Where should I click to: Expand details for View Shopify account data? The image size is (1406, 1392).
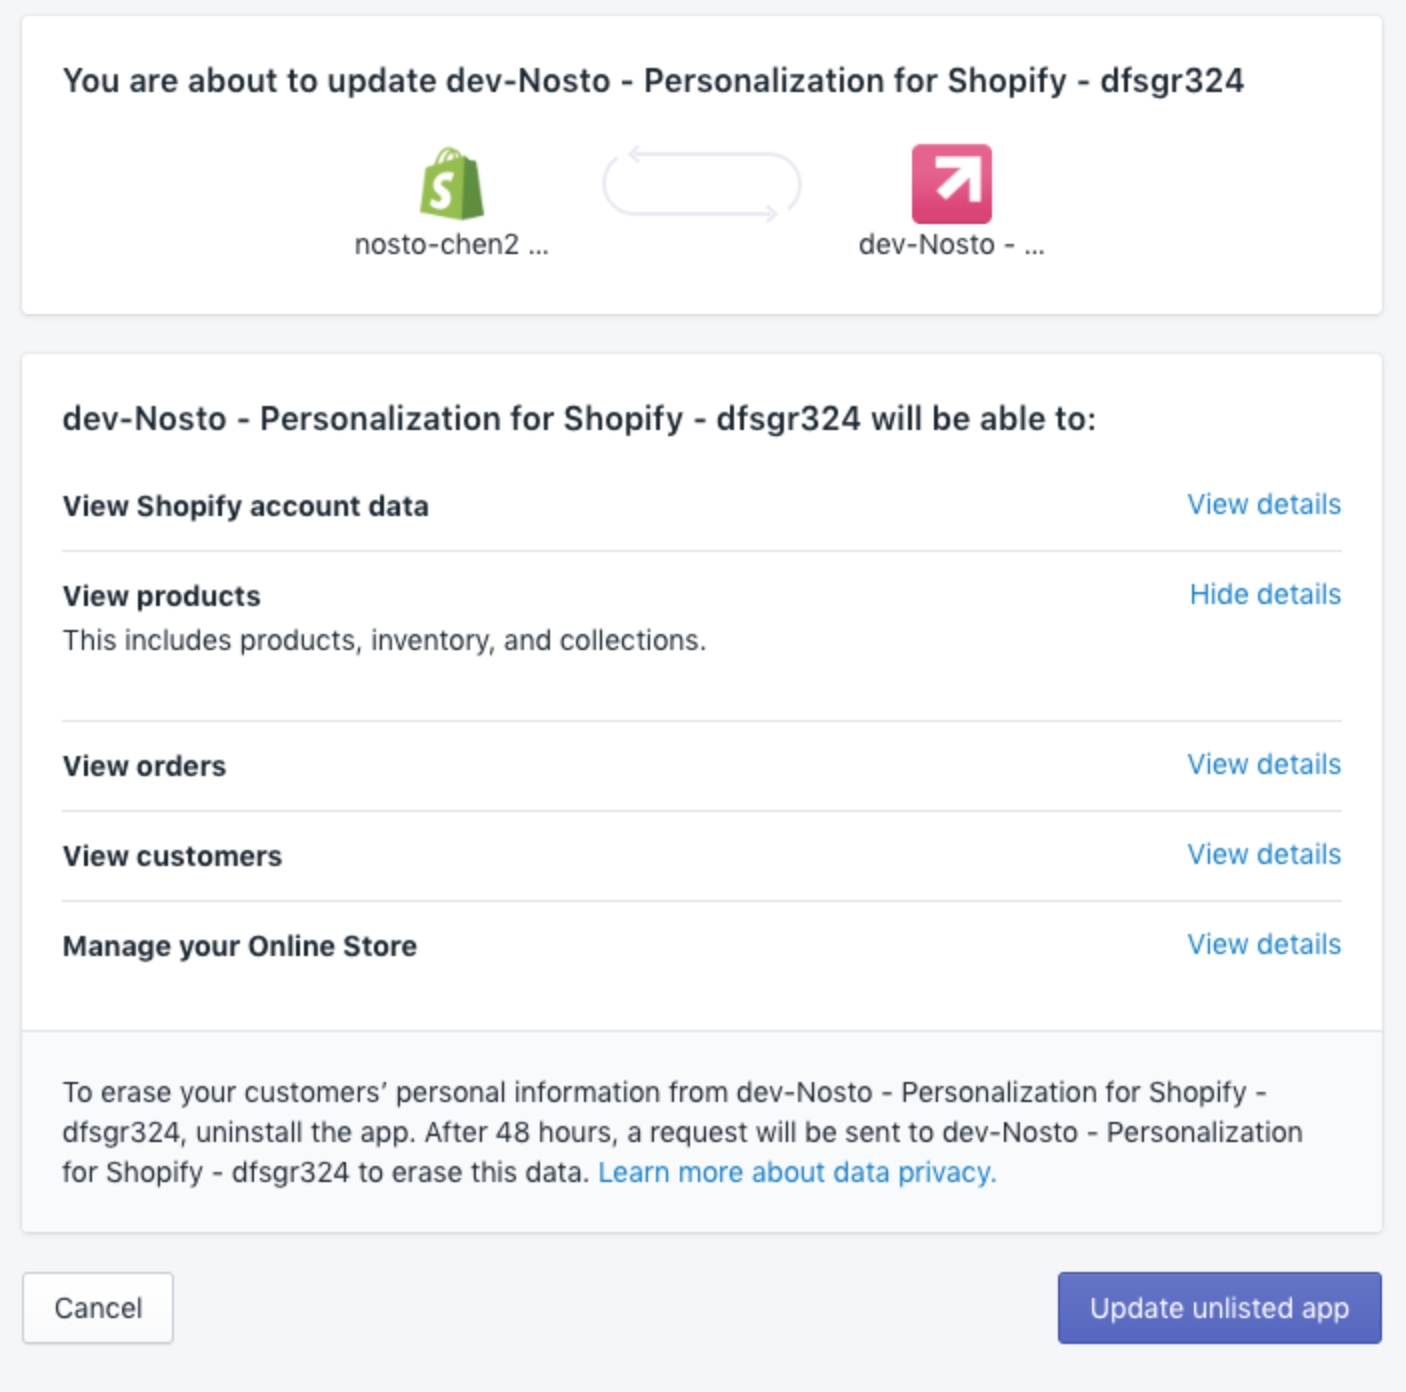coord(1263,505)
